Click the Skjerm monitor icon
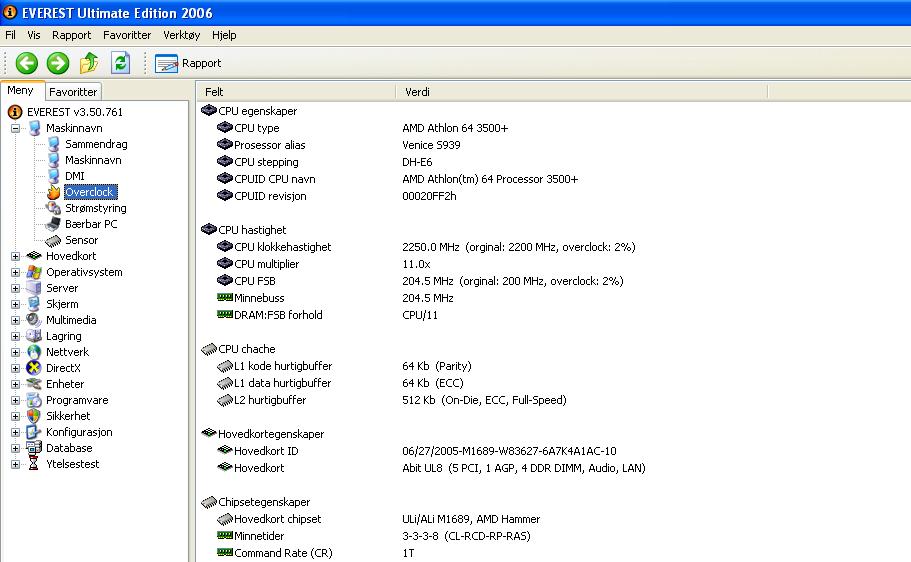The width and height of the screenshot is (911, 562). tap(34, 304)
